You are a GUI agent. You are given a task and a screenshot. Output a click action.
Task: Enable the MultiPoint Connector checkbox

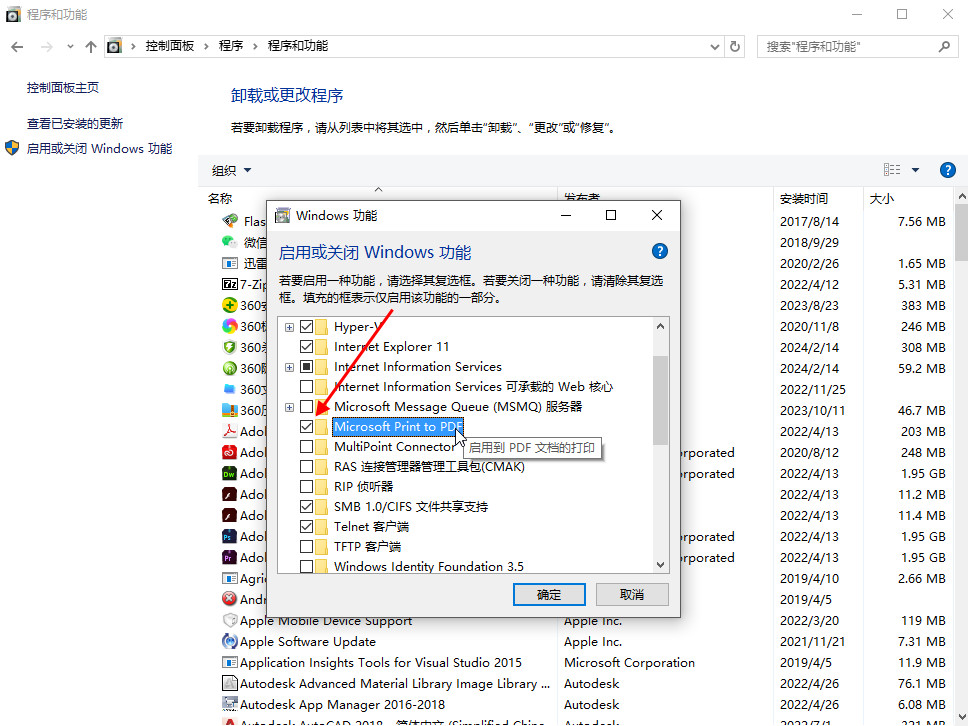point(306,446)
